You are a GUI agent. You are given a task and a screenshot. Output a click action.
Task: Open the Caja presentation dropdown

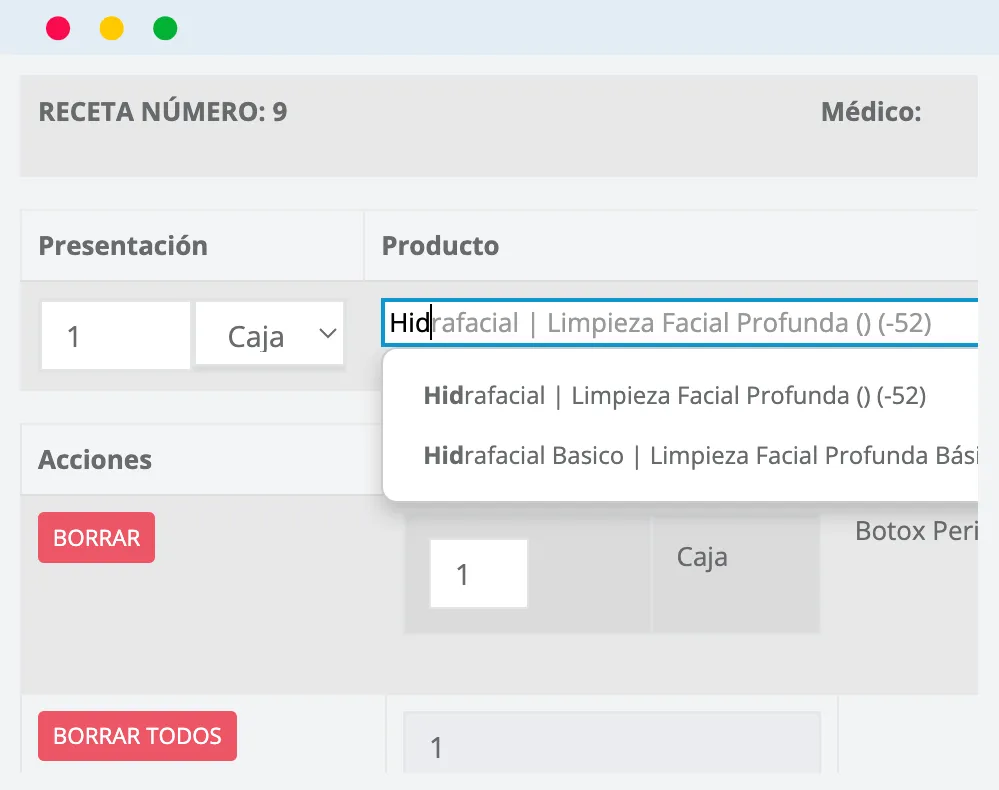(270, 334)
